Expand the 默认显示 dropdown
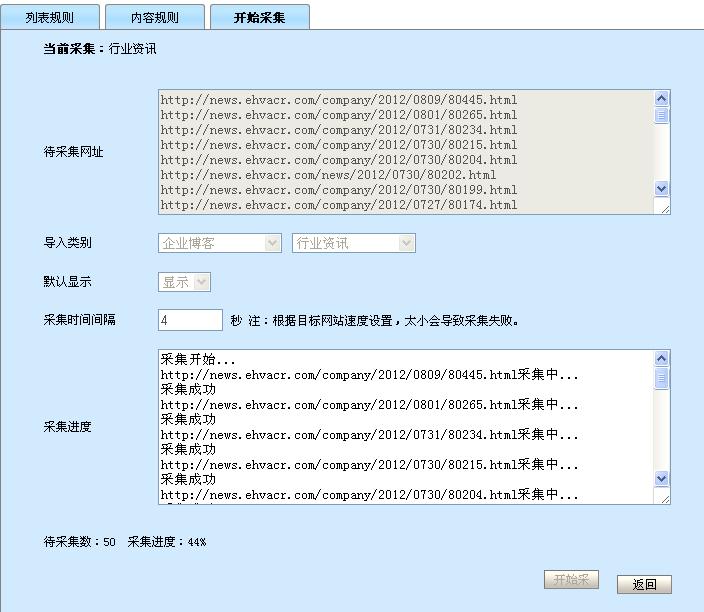The width and height of the screenshot is (704, 612). coord(184,282)
